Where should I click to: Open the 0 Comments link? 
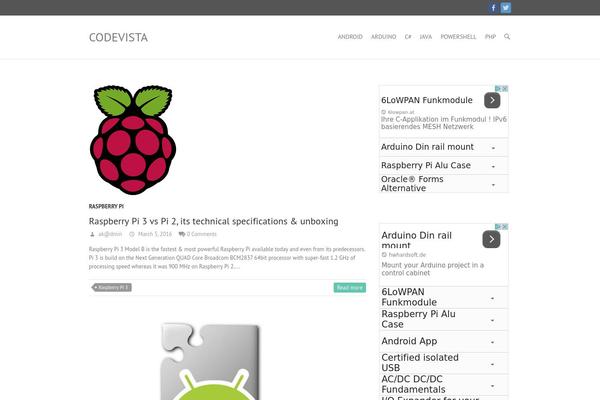pyautogui.click(x=202, y=234)
